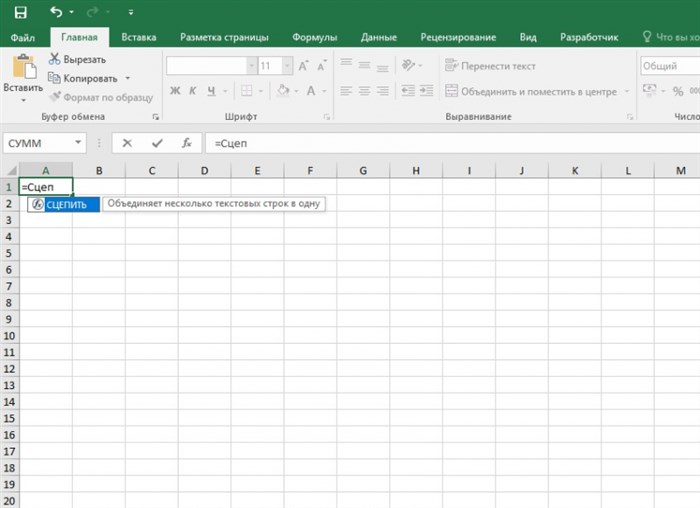Click the center align text icon
Screen dimensions: 700x508
[x=364, y=91]
